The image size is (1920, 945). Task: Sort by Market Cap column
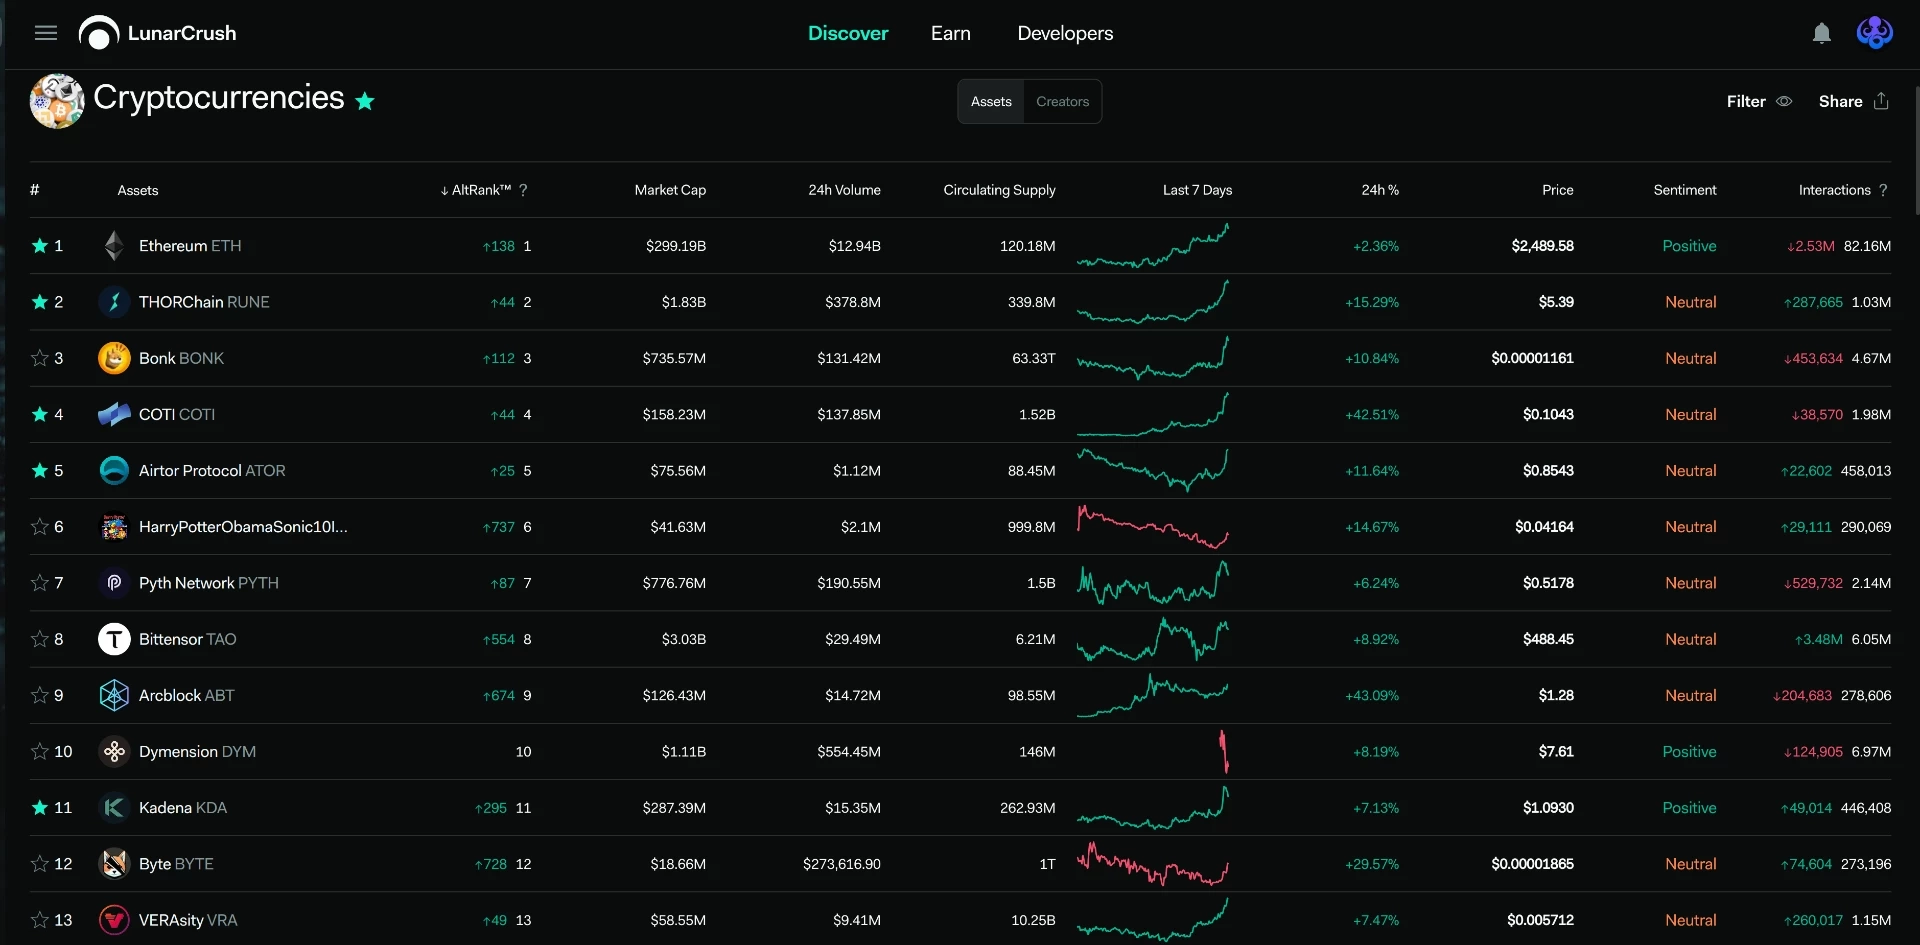[670, 190]
